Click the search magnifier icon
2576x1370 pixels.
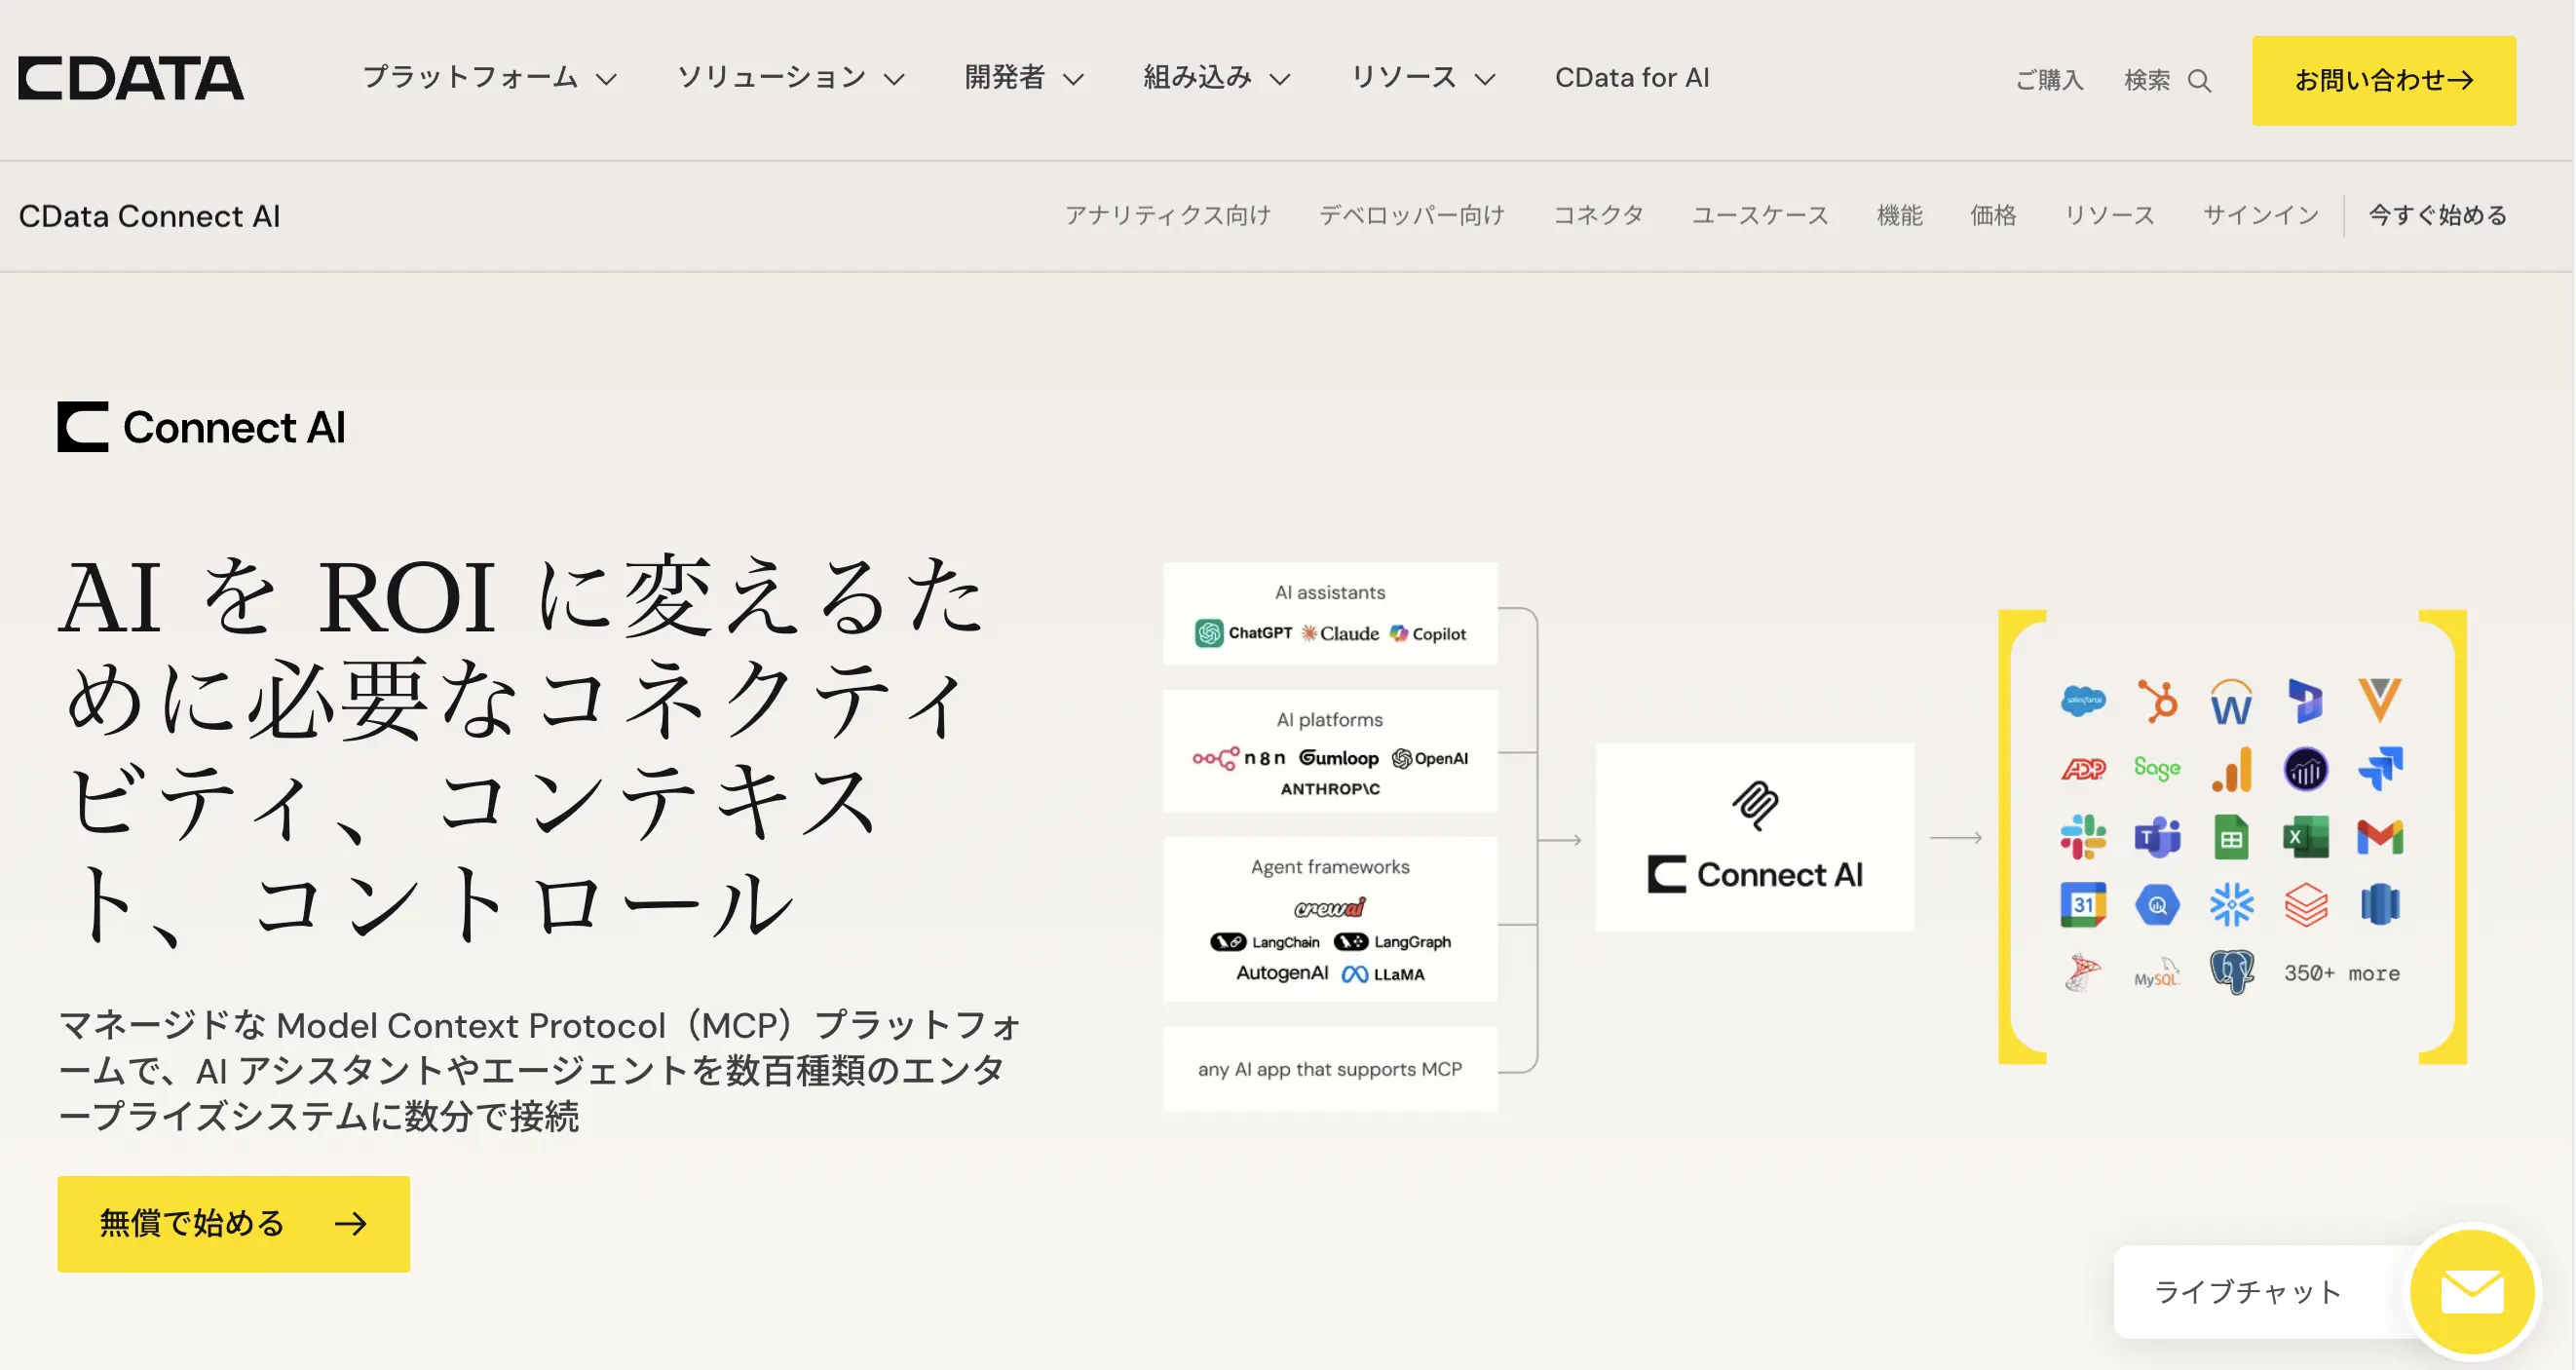(2199, 80)
